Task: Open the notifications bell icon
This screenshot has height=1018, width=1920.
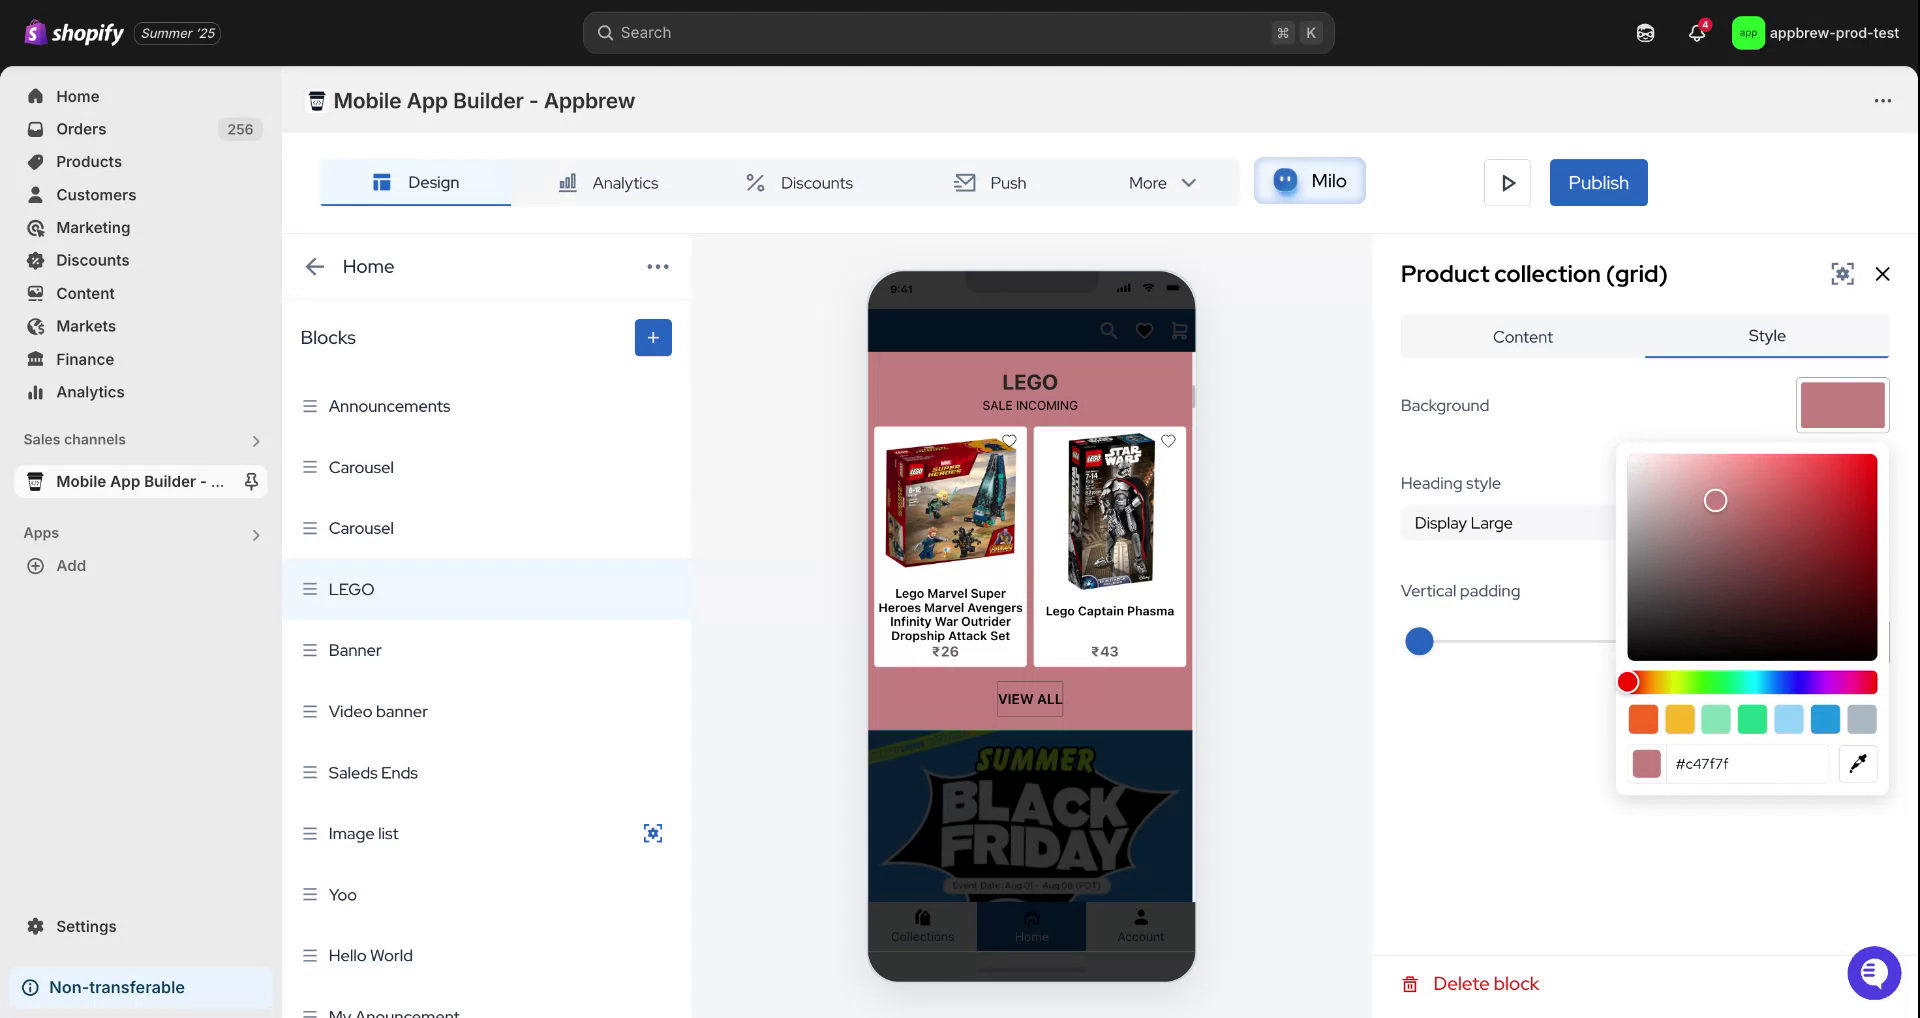Action: (1697, 33)
